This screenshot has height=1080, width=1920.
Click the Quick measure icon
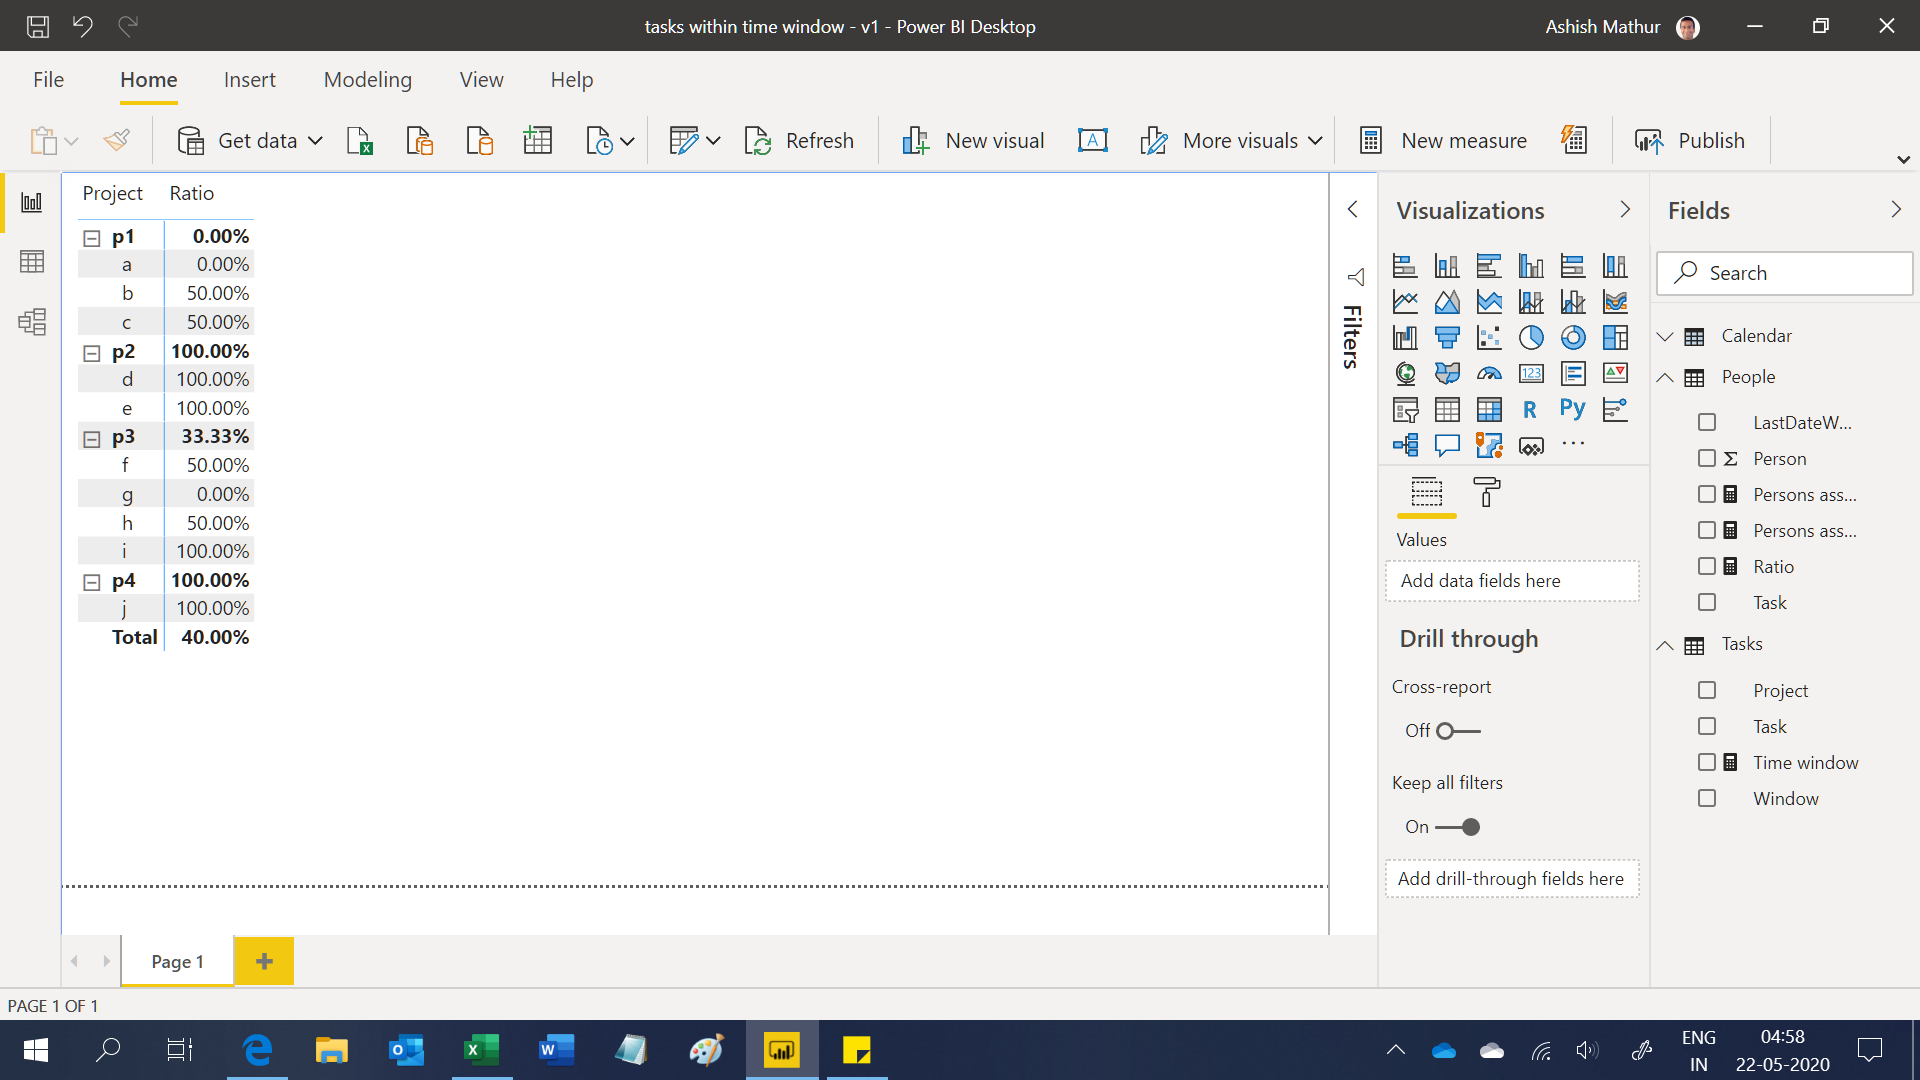tap(1574, 141)
